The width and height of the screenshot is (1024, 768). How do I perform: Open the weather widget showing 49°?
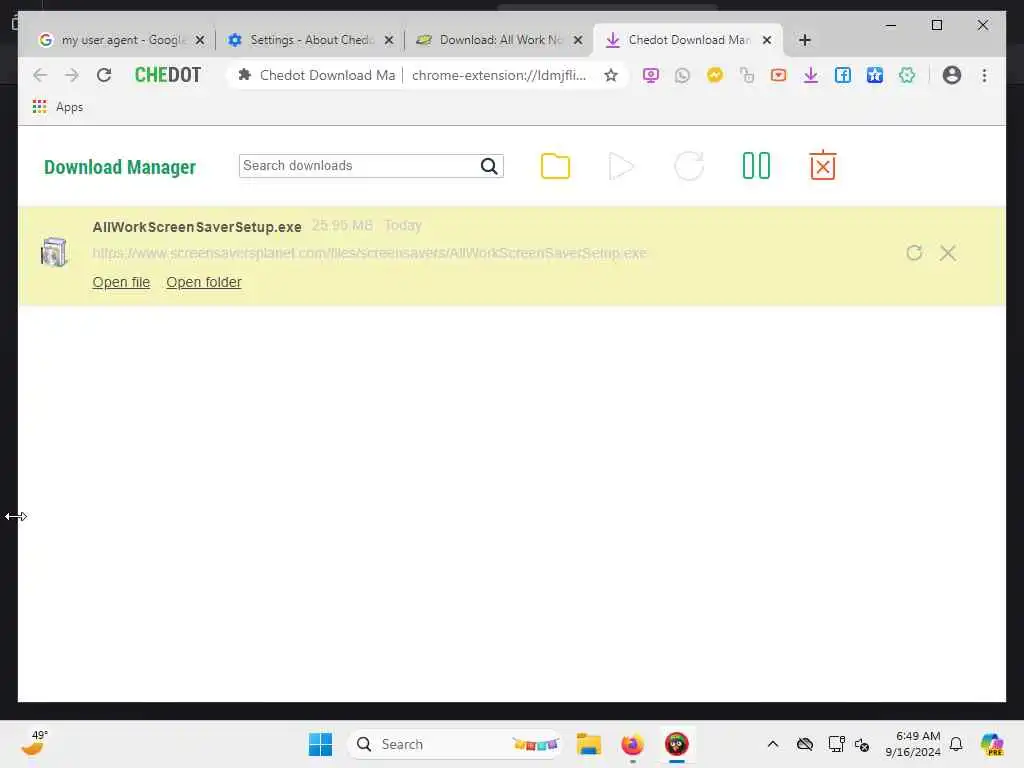pyautogui.click(x=34, y=743)
